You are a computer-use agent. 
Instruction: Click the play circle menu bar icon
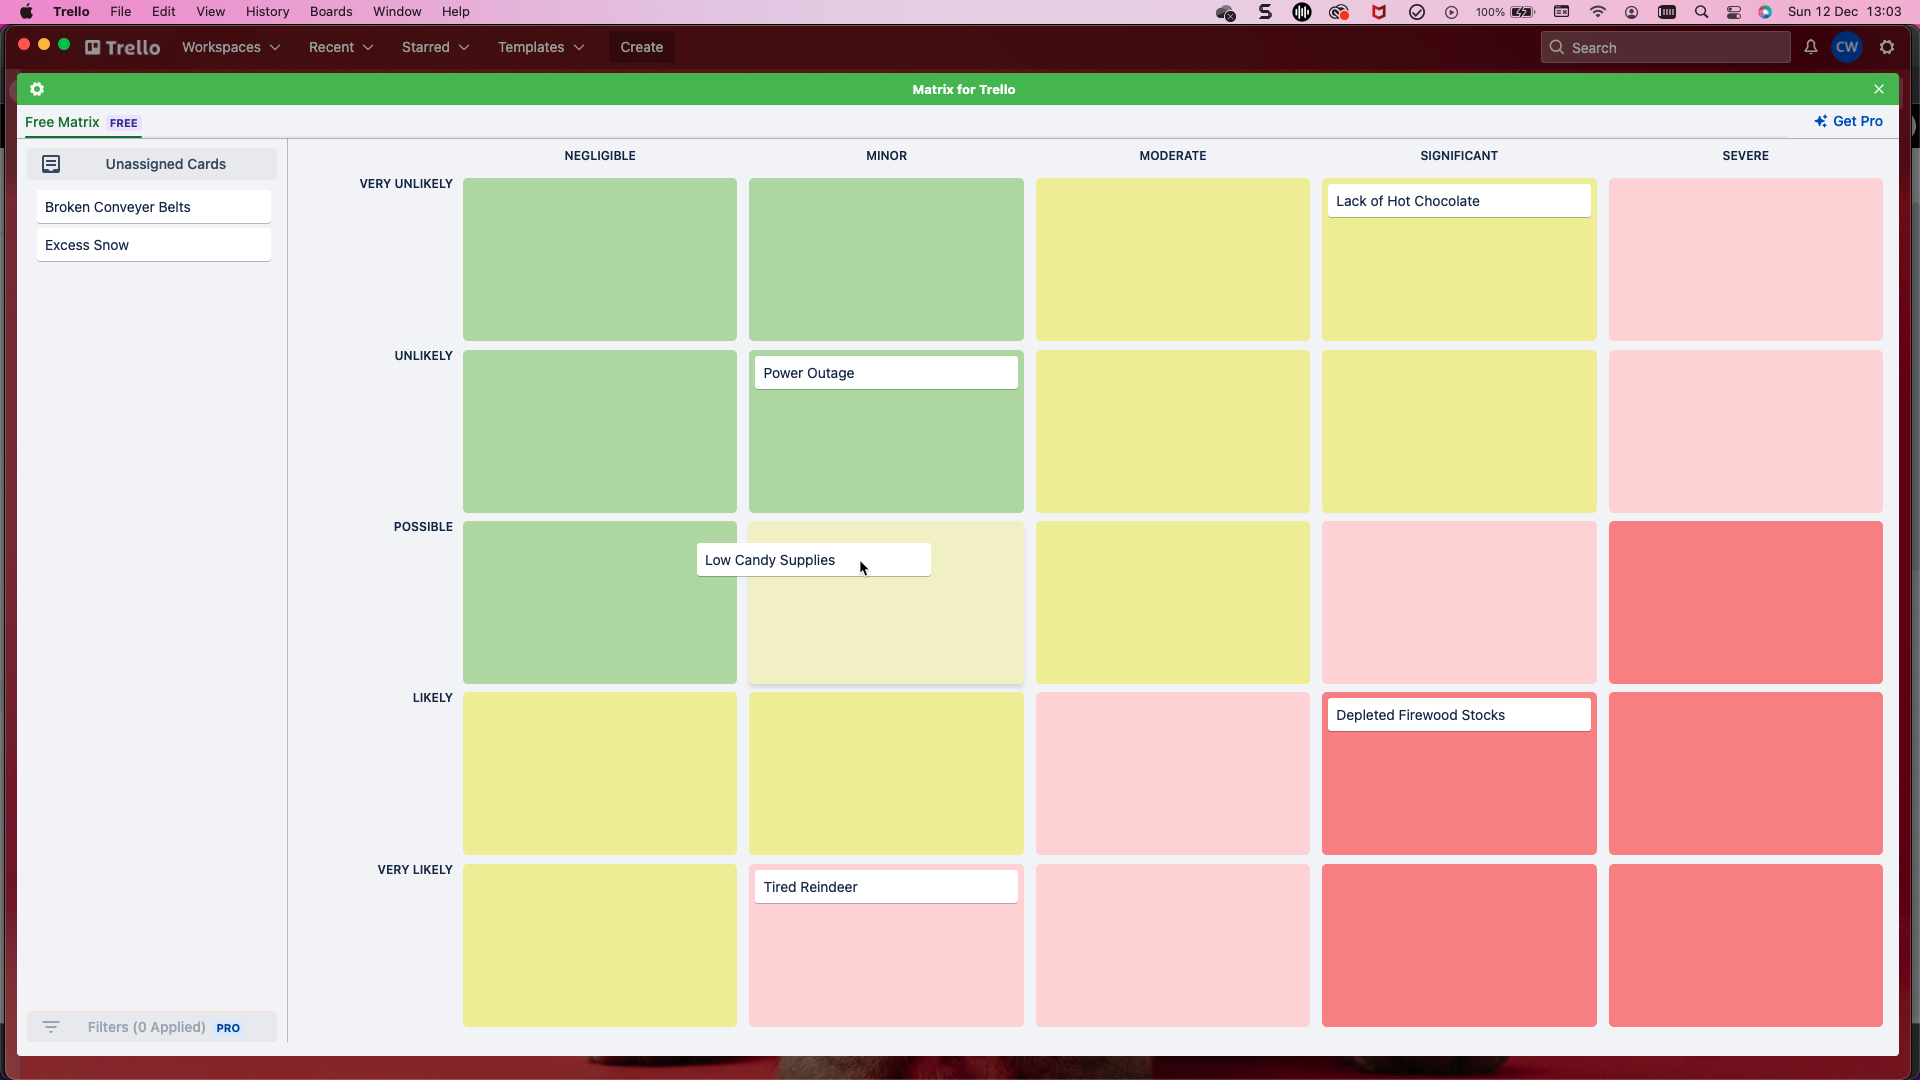coord(1452,12)
